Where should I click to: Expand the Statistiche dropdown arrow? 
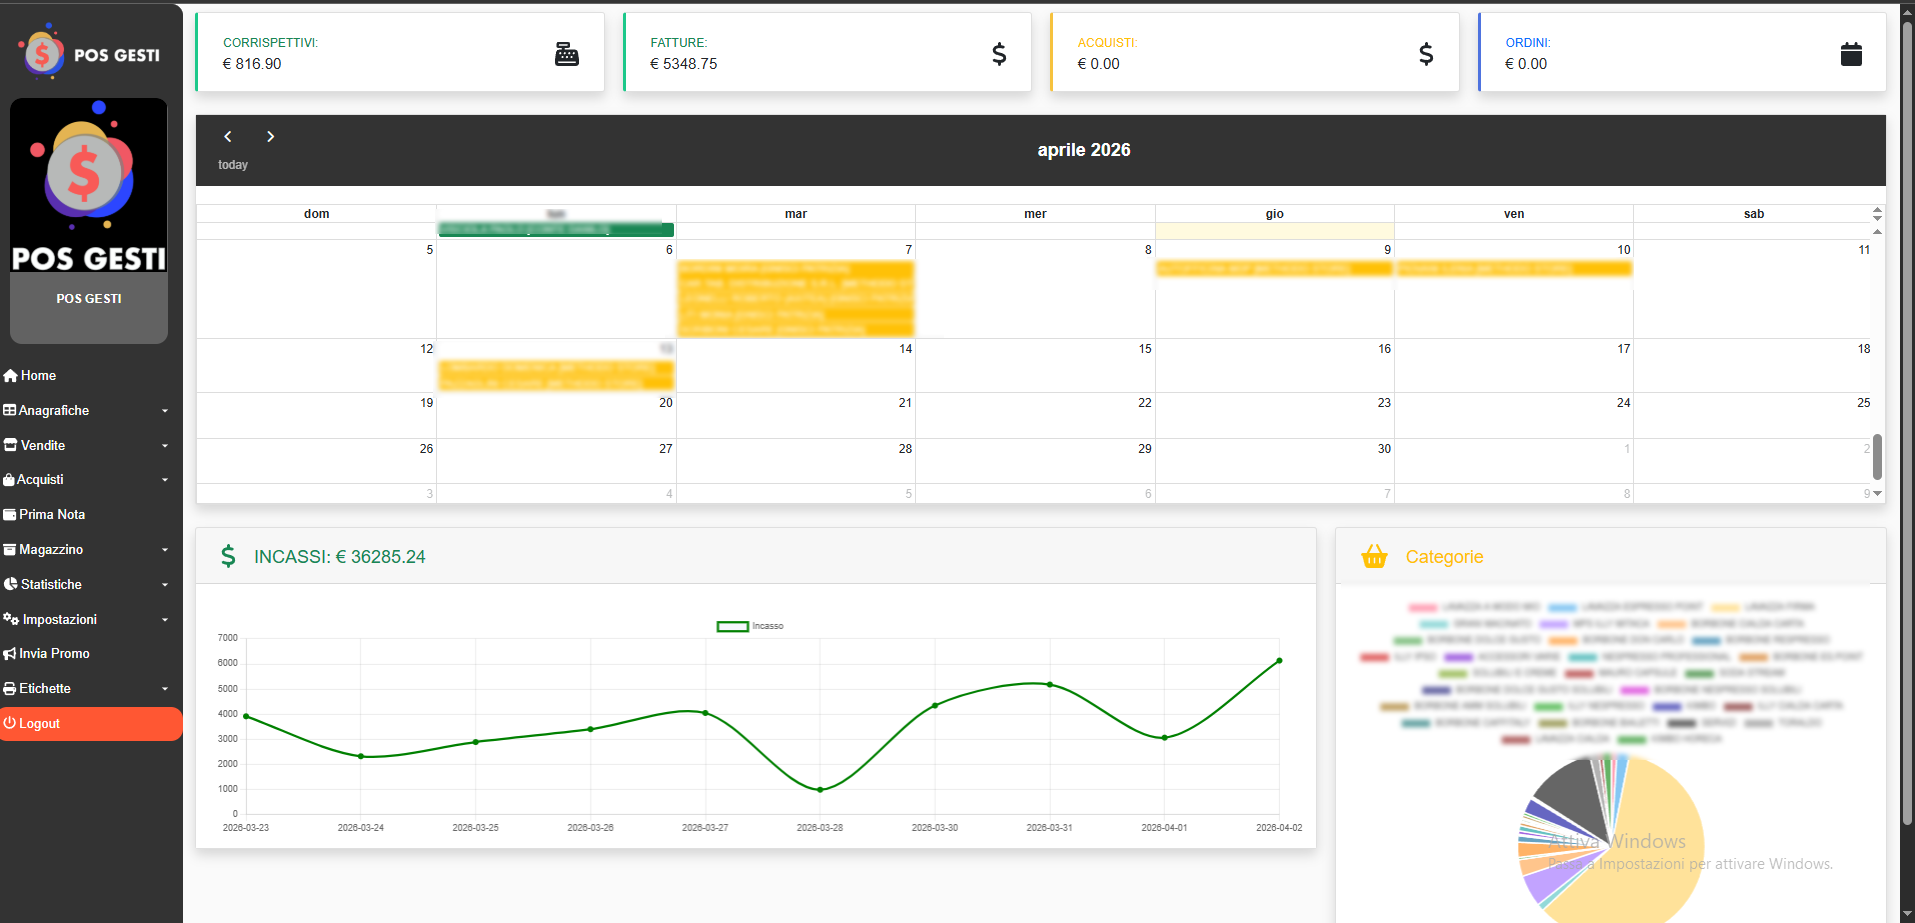165,585
